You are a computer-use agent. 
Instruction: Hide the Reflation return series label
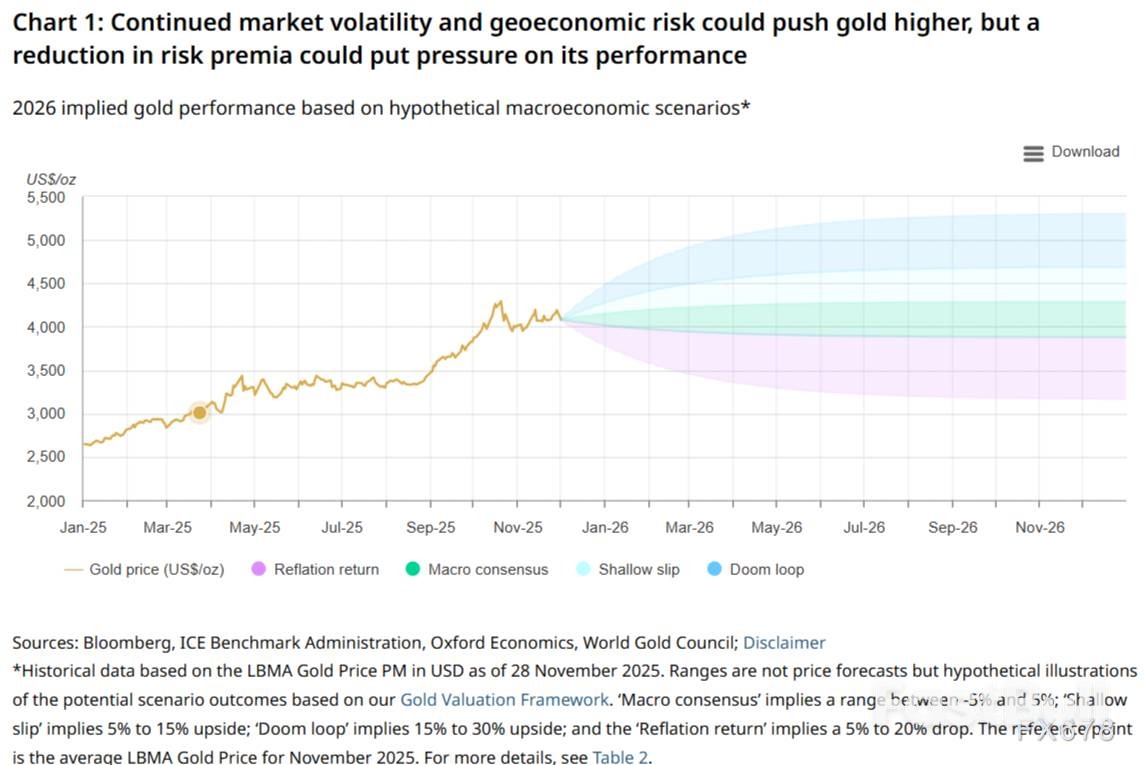[x=326, y=570]
